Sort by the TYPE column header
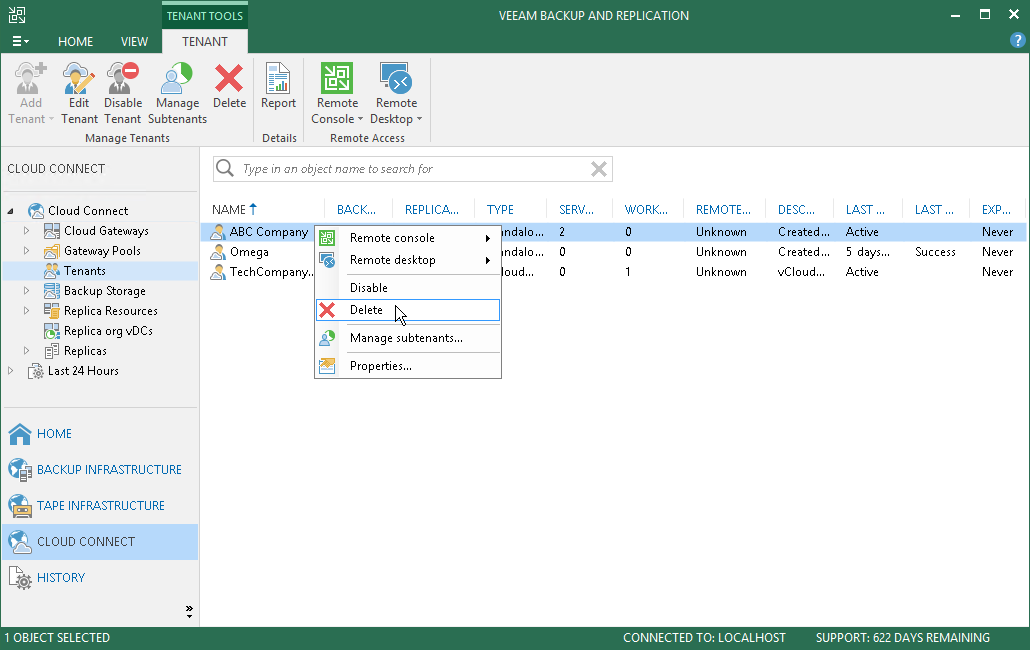 [x=501, y=209]
